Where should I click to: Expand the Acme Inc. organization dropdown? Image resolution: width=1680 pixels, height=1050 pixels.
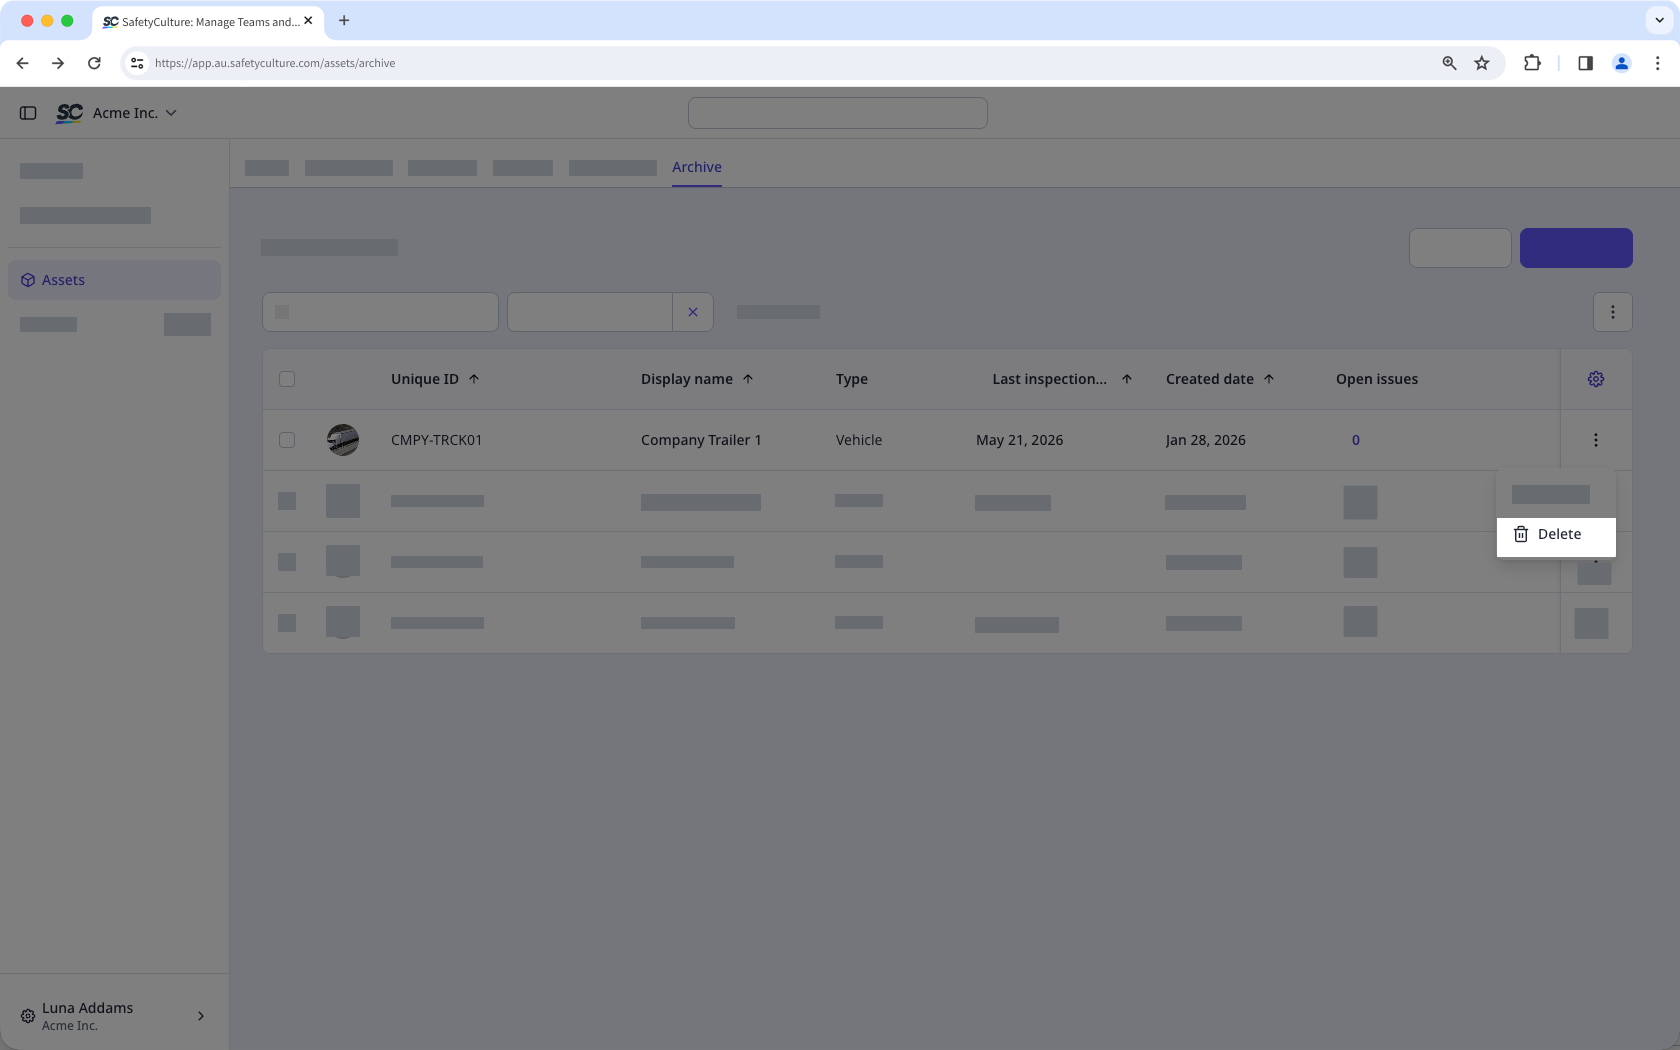pos(135,113)
